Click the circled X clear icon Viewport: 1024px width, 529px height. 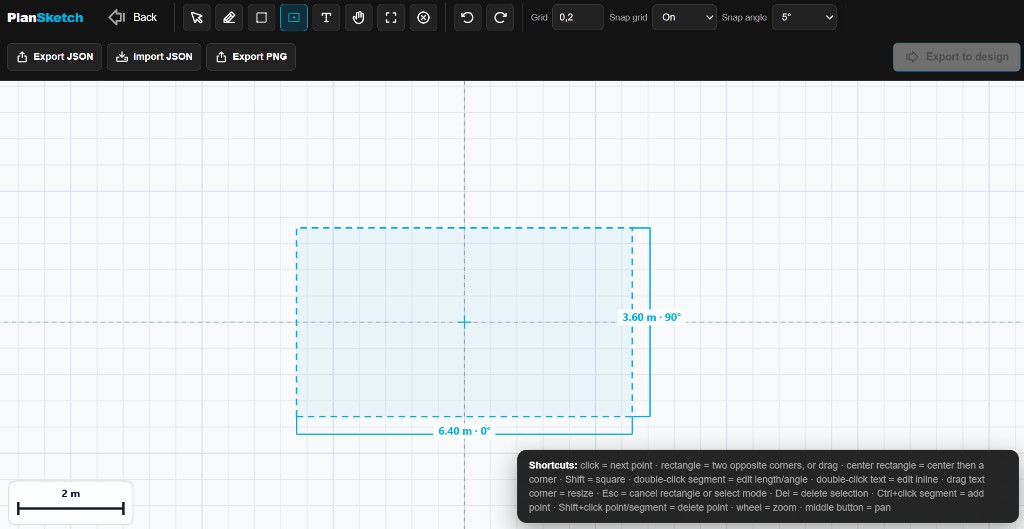coord(423,18)
